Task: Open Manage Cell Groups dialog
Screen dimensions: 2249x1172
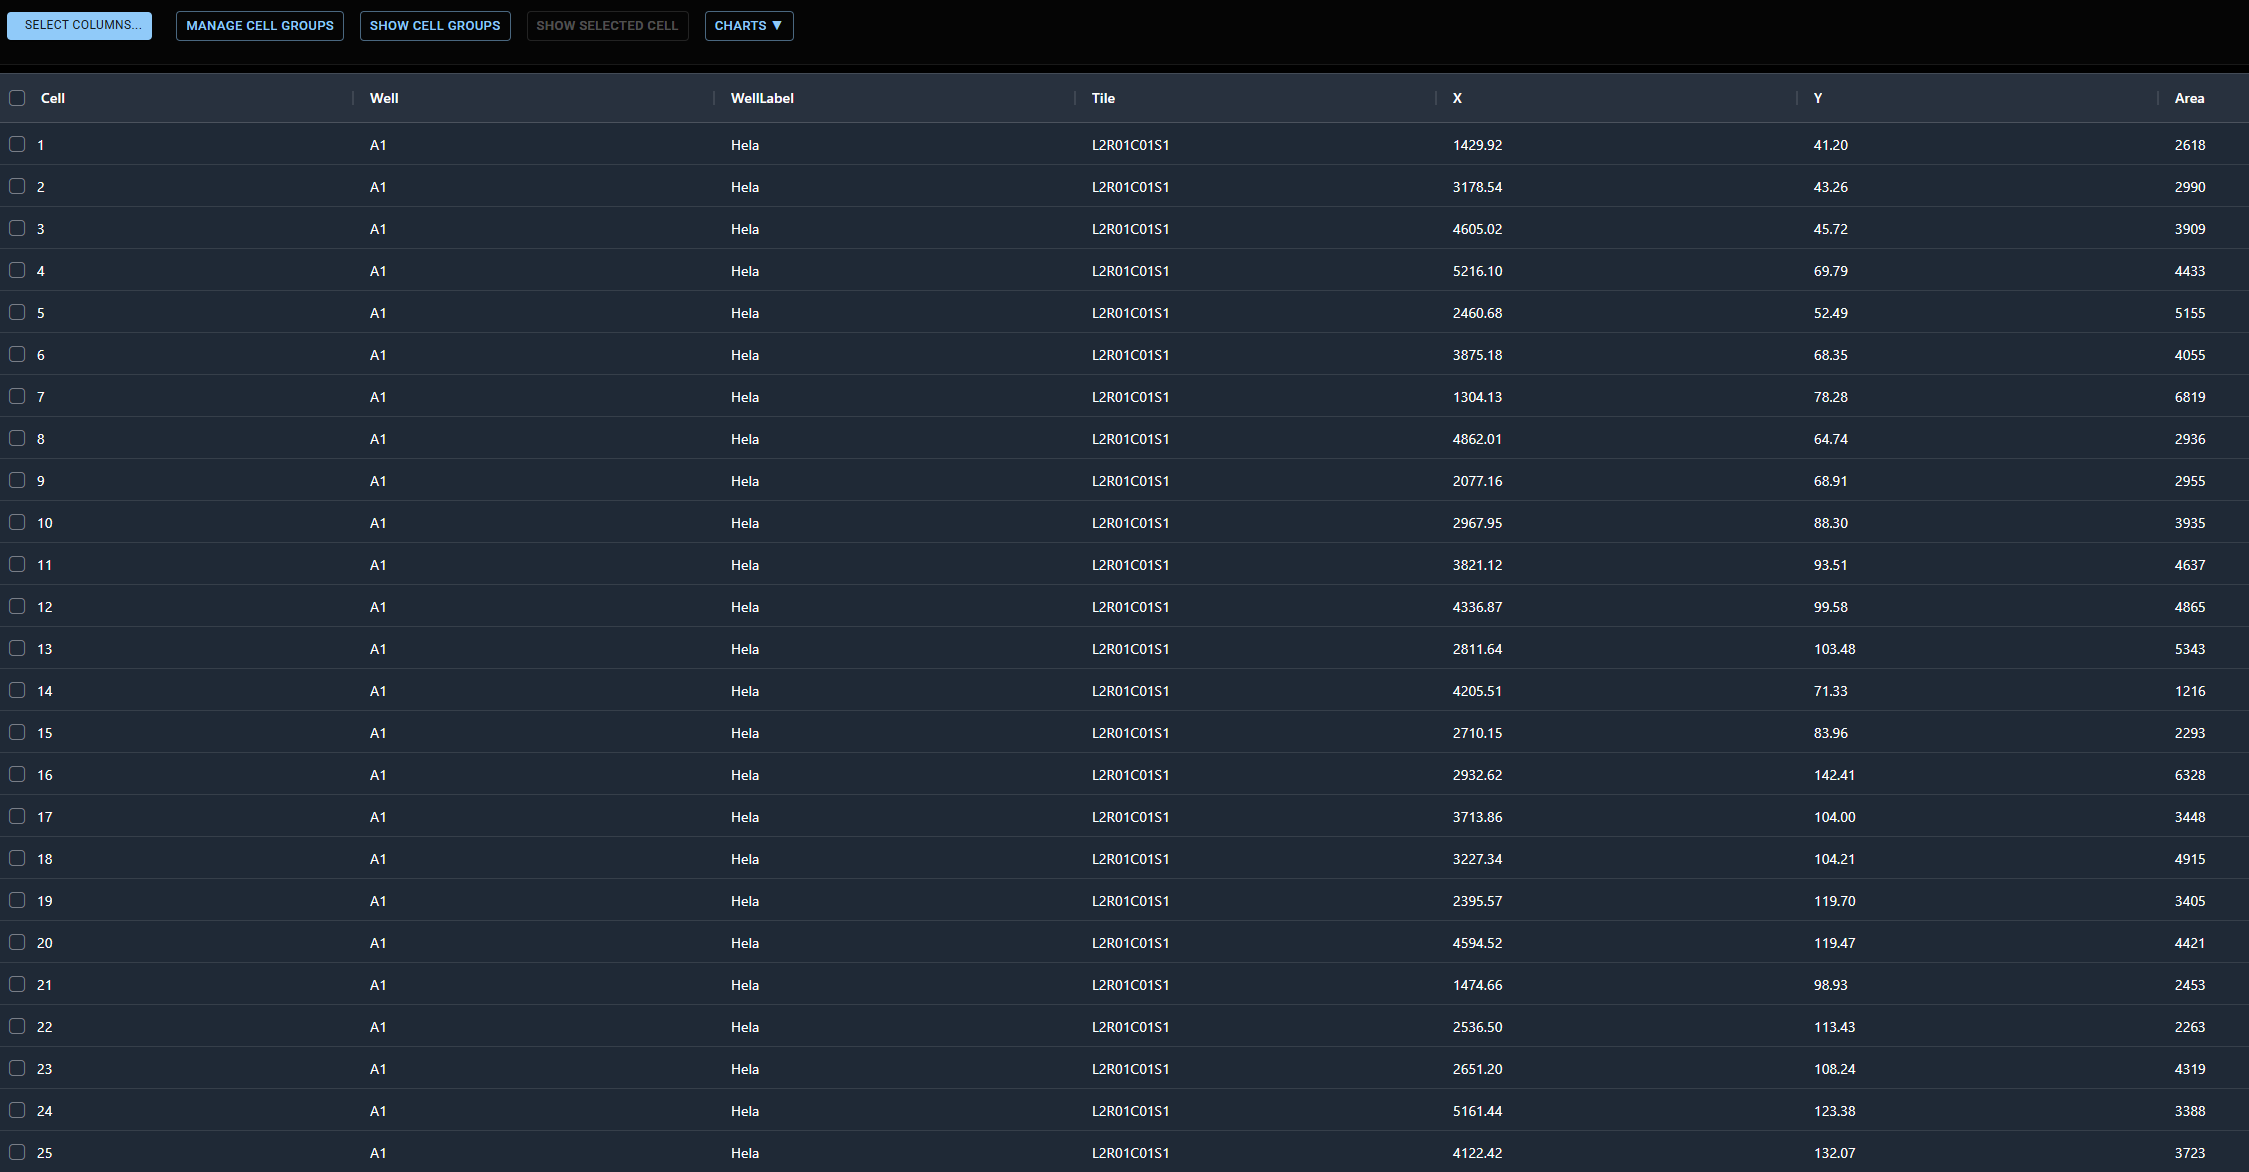Action: click(259, 26)
